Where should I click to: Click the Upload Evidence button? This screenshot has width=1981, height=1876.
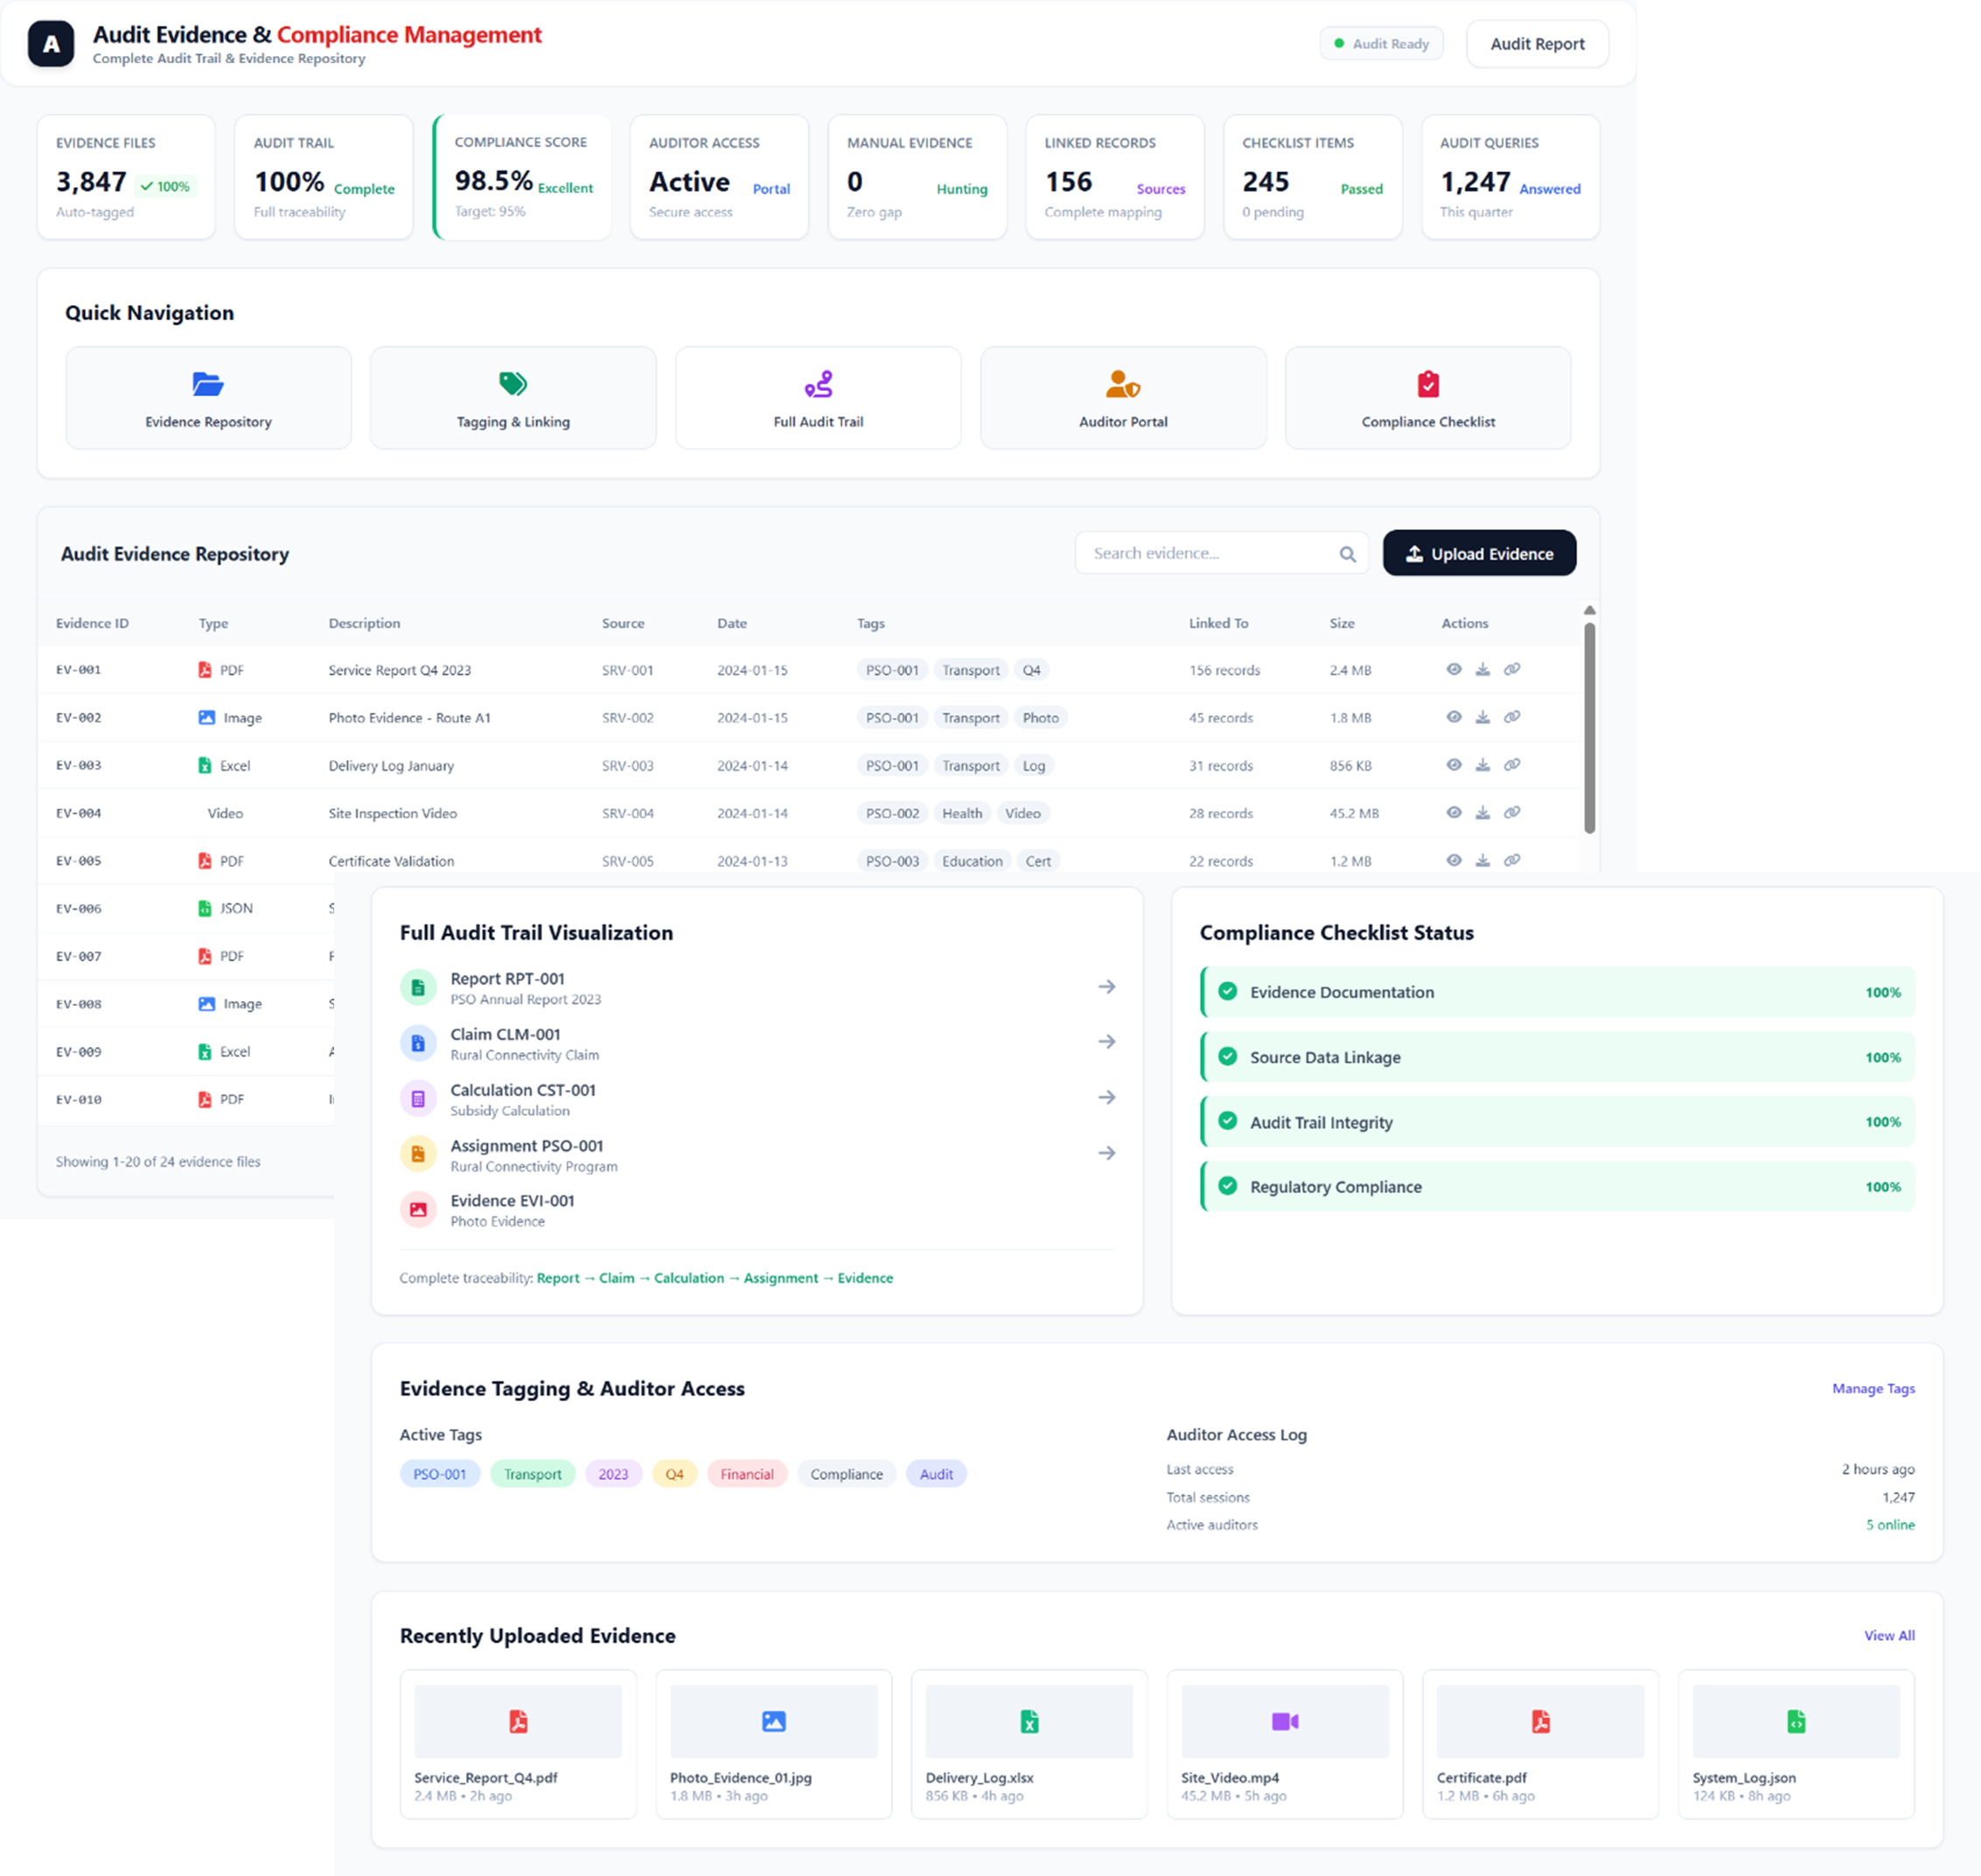pos(1479,553)
